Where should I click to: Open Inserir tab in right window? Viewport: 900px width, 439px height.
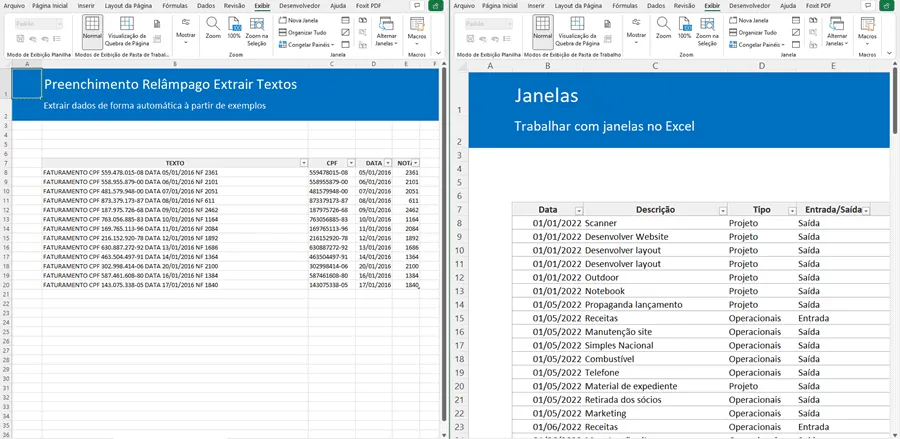(x=536, y=5)
